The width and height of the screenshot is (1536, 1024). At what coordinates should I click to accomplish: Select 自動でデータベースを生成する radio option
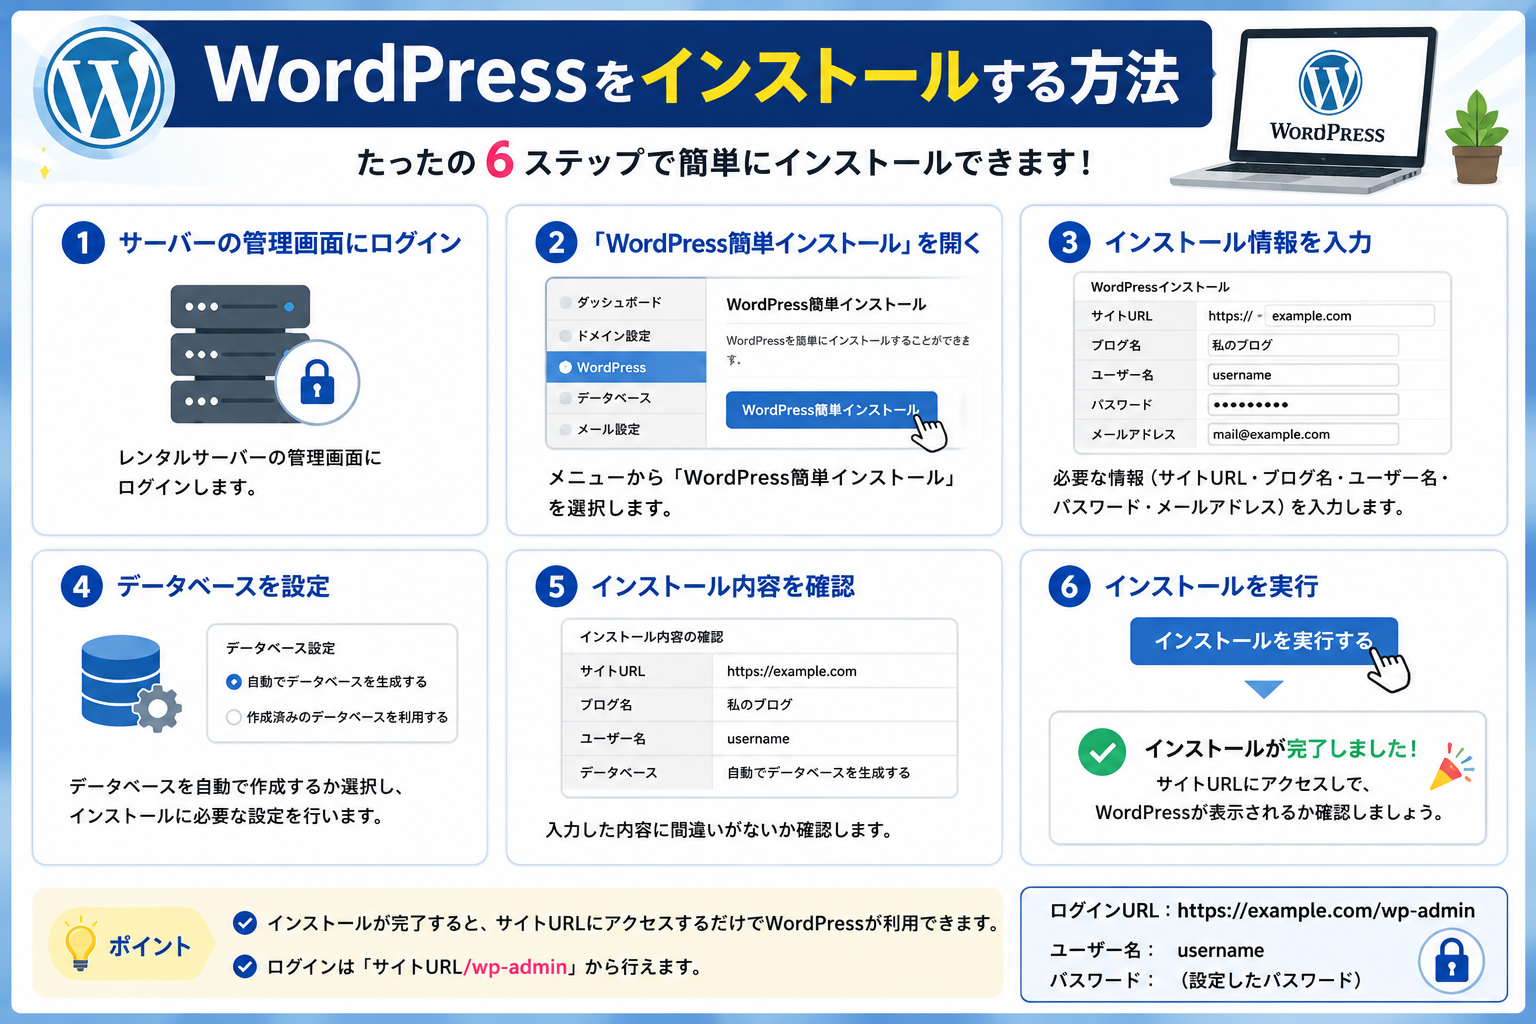(x=234, y=682)
